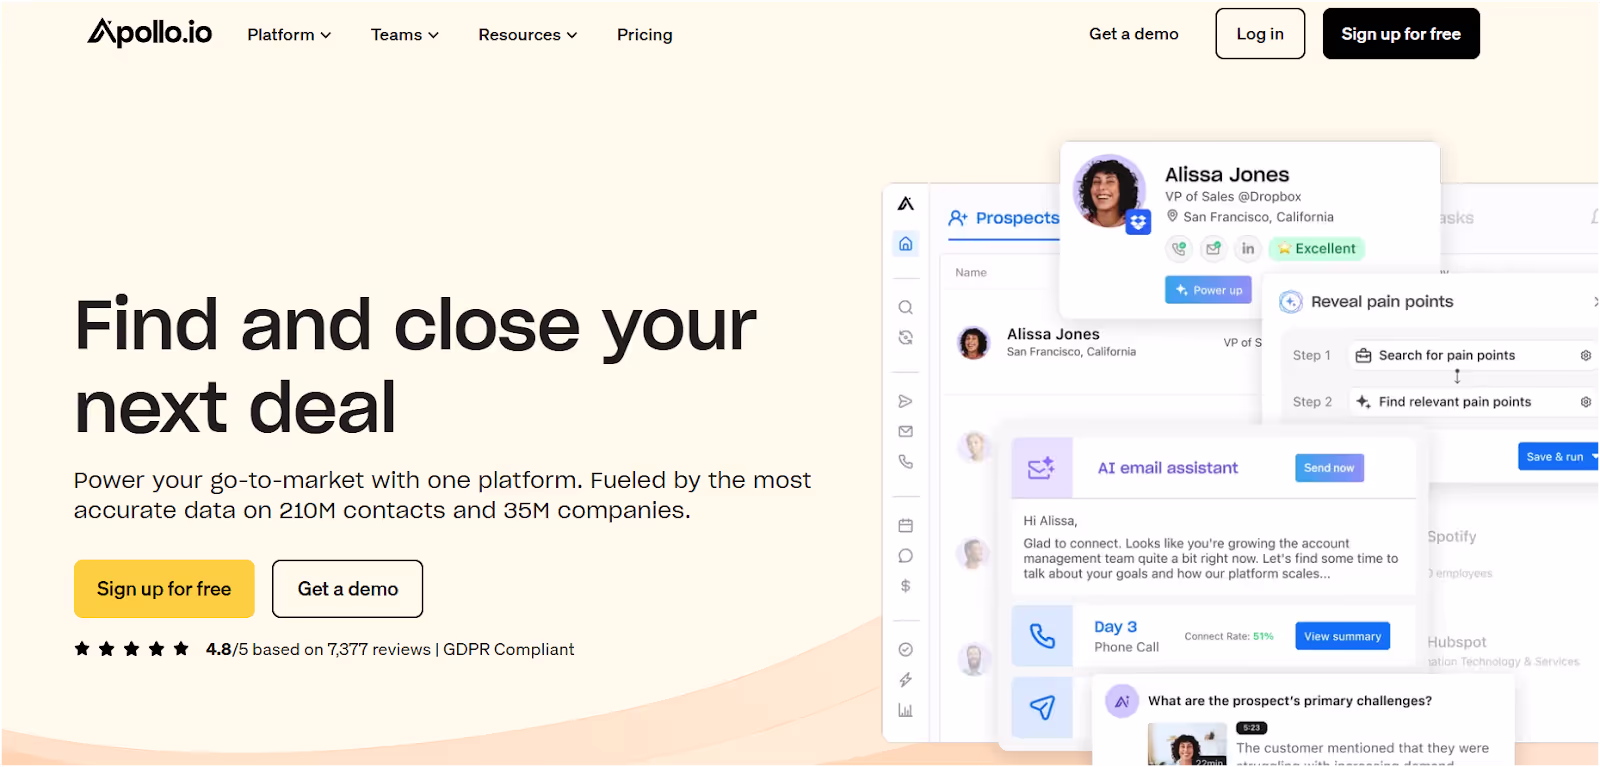Click the Power up button
The image size is (1600, 767).
[x=1208, y=290]
